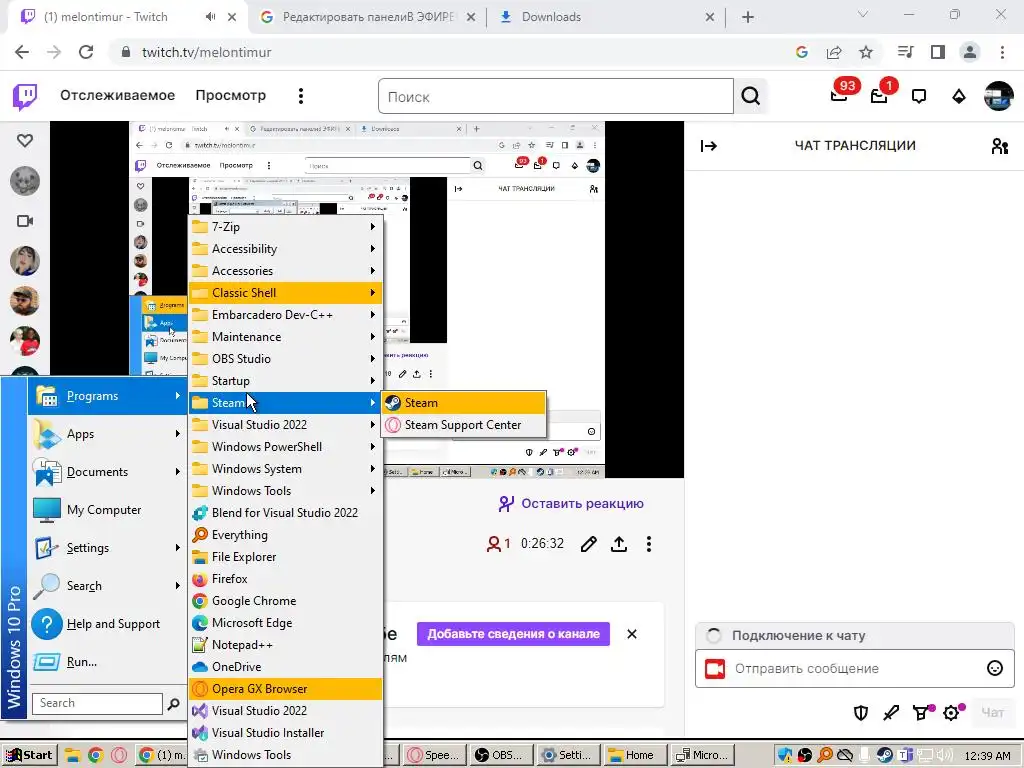
Task: Open Chrome three-dot menu
Action: 1002,52
